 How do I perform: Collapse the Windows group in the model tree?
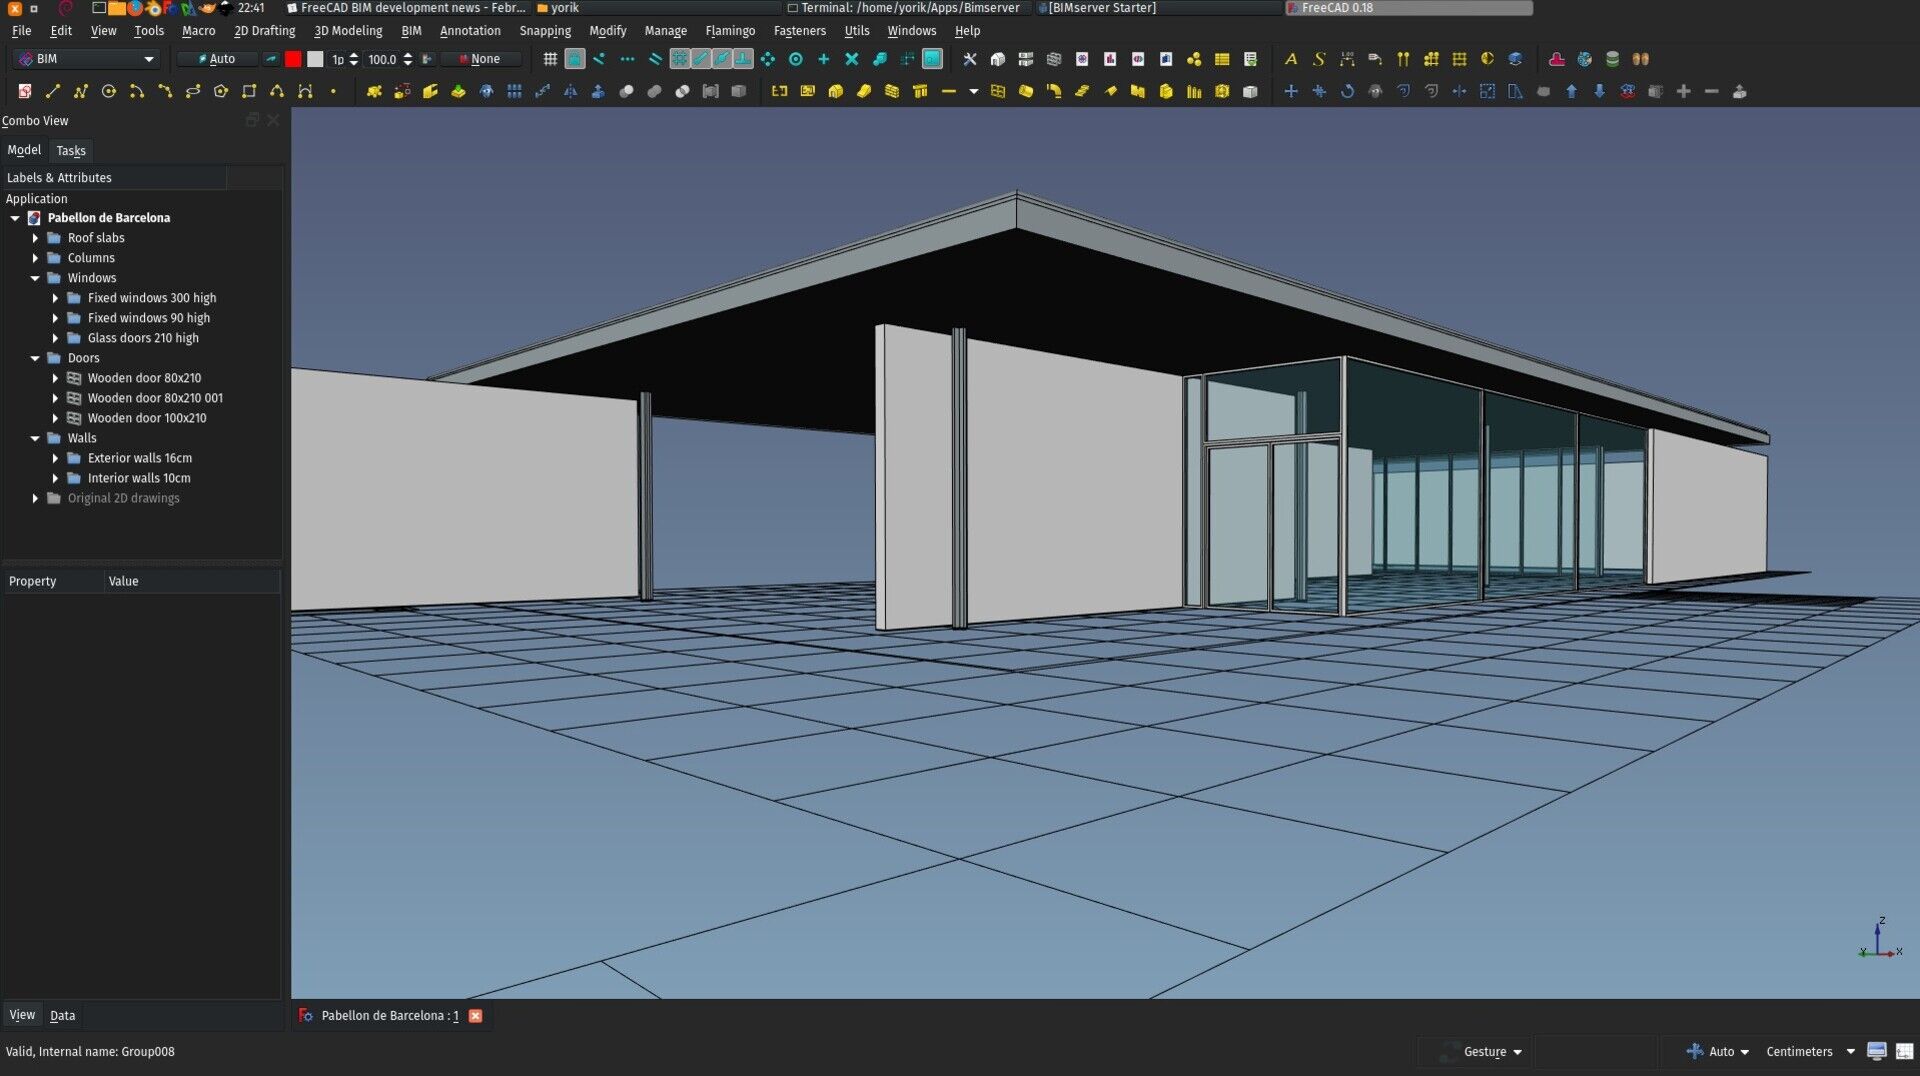37,278
